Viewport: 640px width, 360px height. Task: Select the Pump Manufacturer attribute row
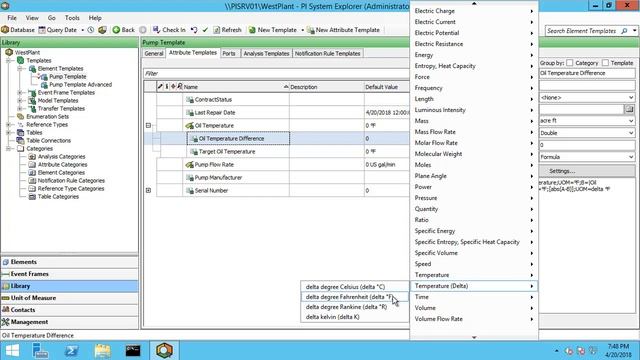(218, 178)
